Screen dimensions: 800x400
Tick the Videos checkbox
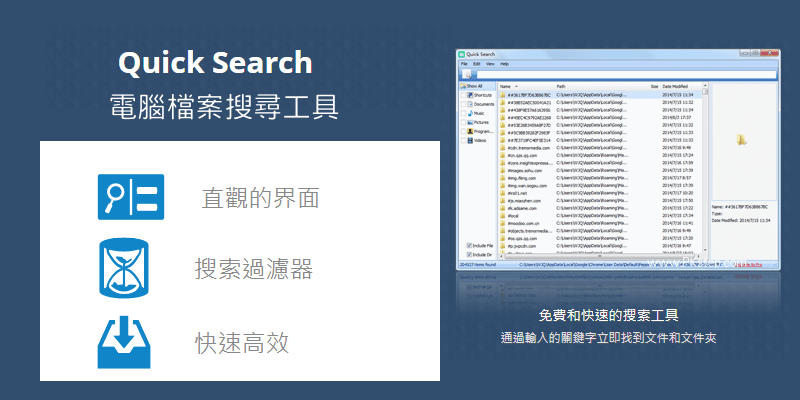tap(464, 140)
